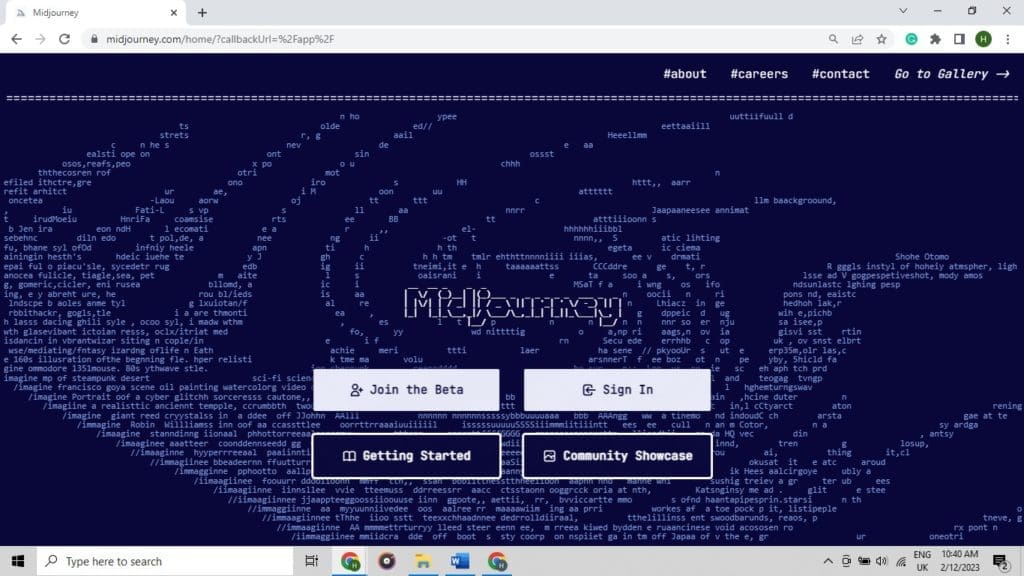
Task: Open the round dark app on taskbar
Action: point(387,561)
